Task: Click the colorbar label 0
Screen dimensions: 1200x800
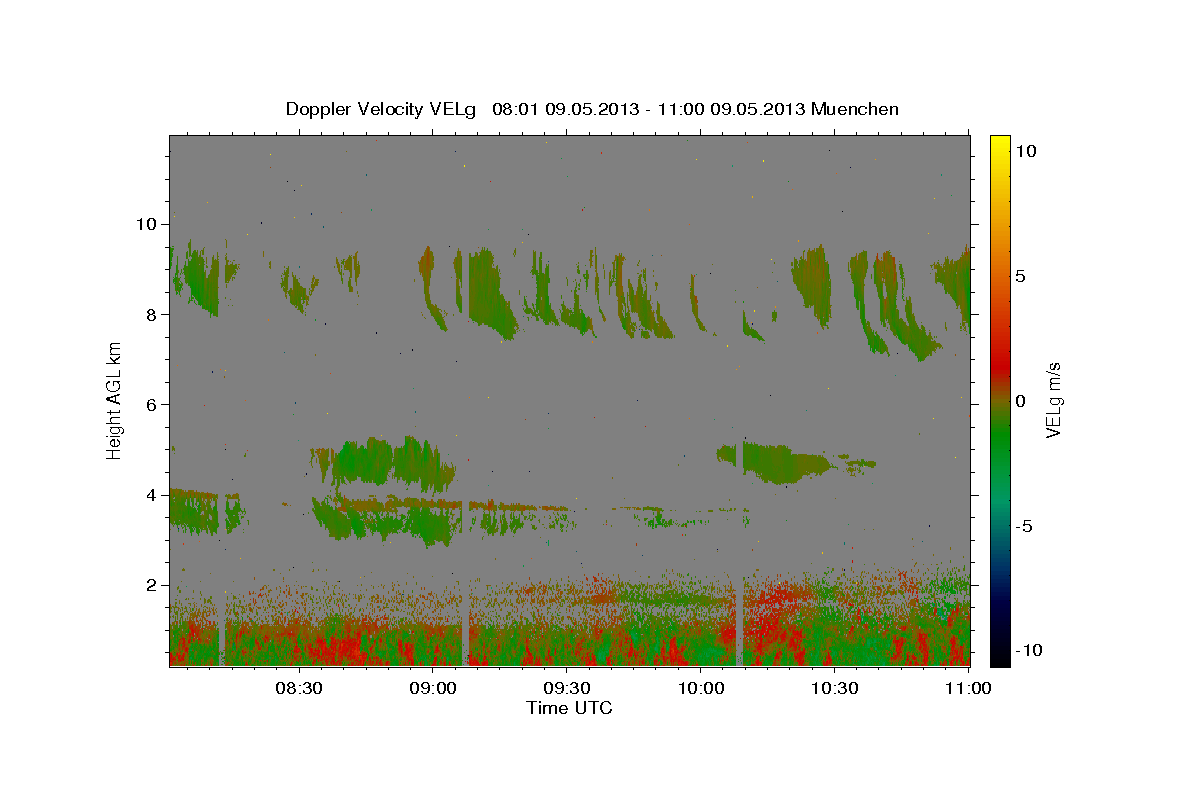Action: click(x=1020, y=401)
